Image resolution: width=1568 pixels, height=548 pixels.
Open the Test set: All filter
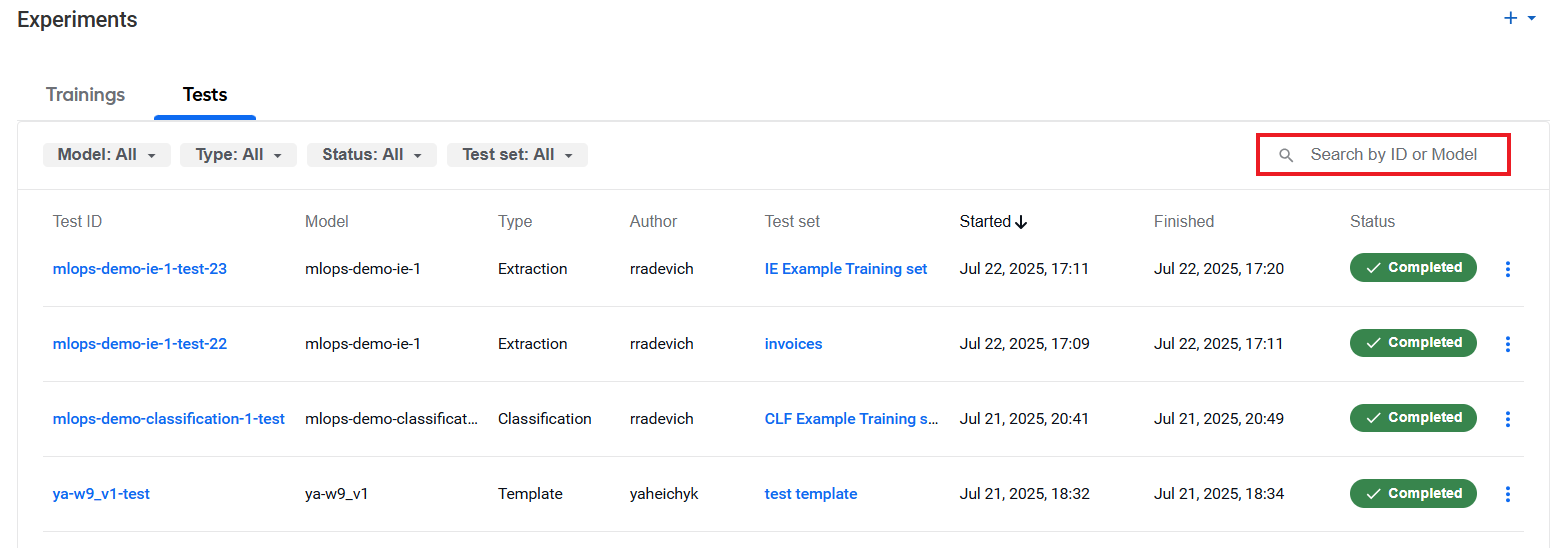(x=517, y=155)
